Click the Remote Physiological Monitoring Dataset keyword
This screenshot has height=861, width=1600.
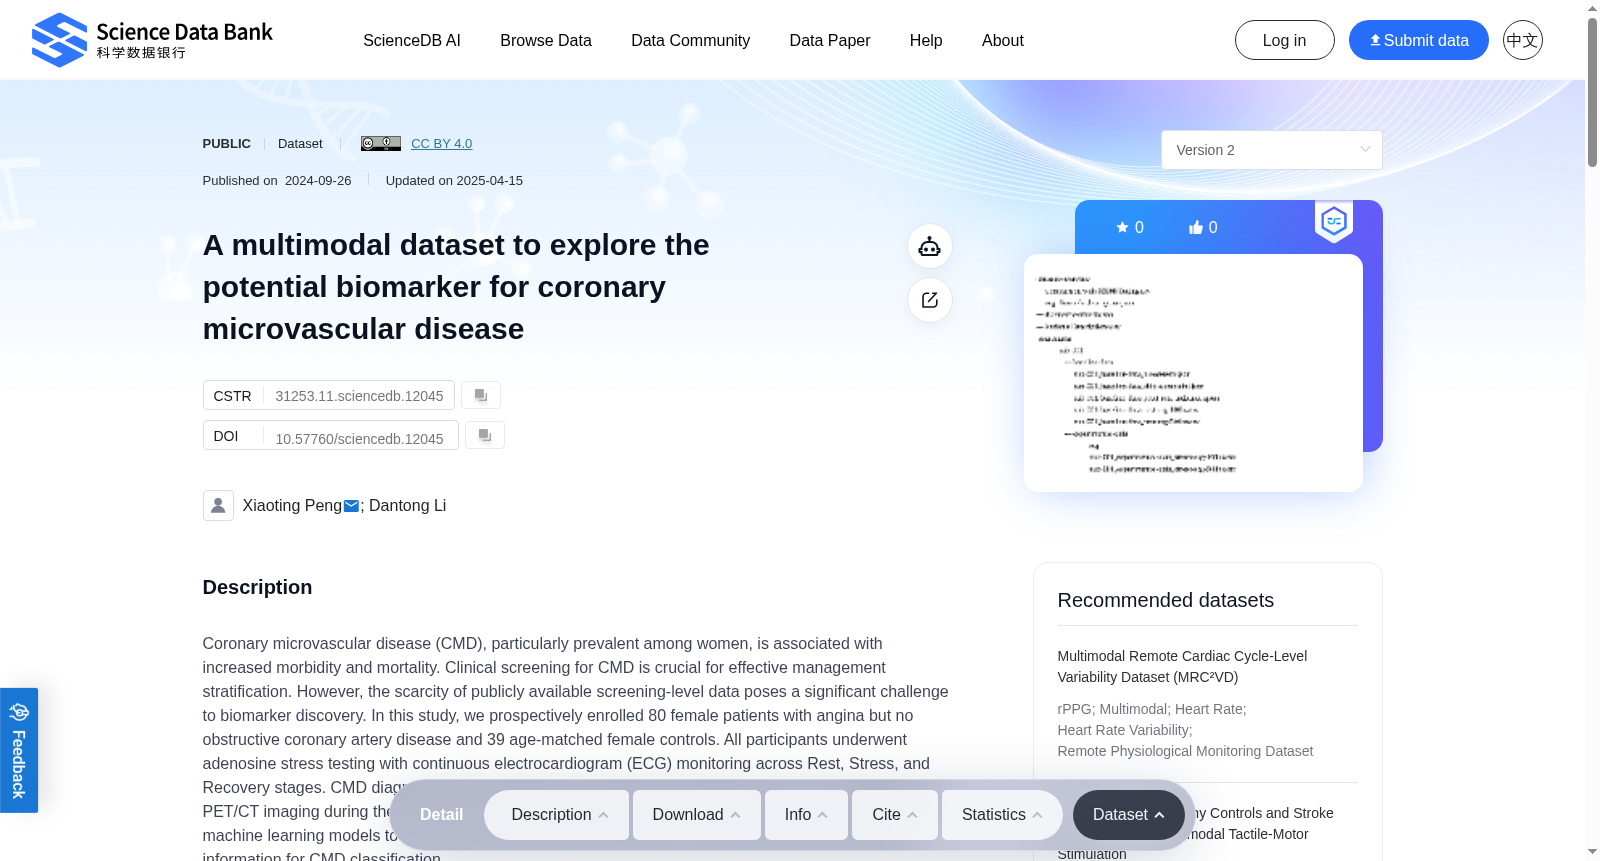[x=1185, y=751]
